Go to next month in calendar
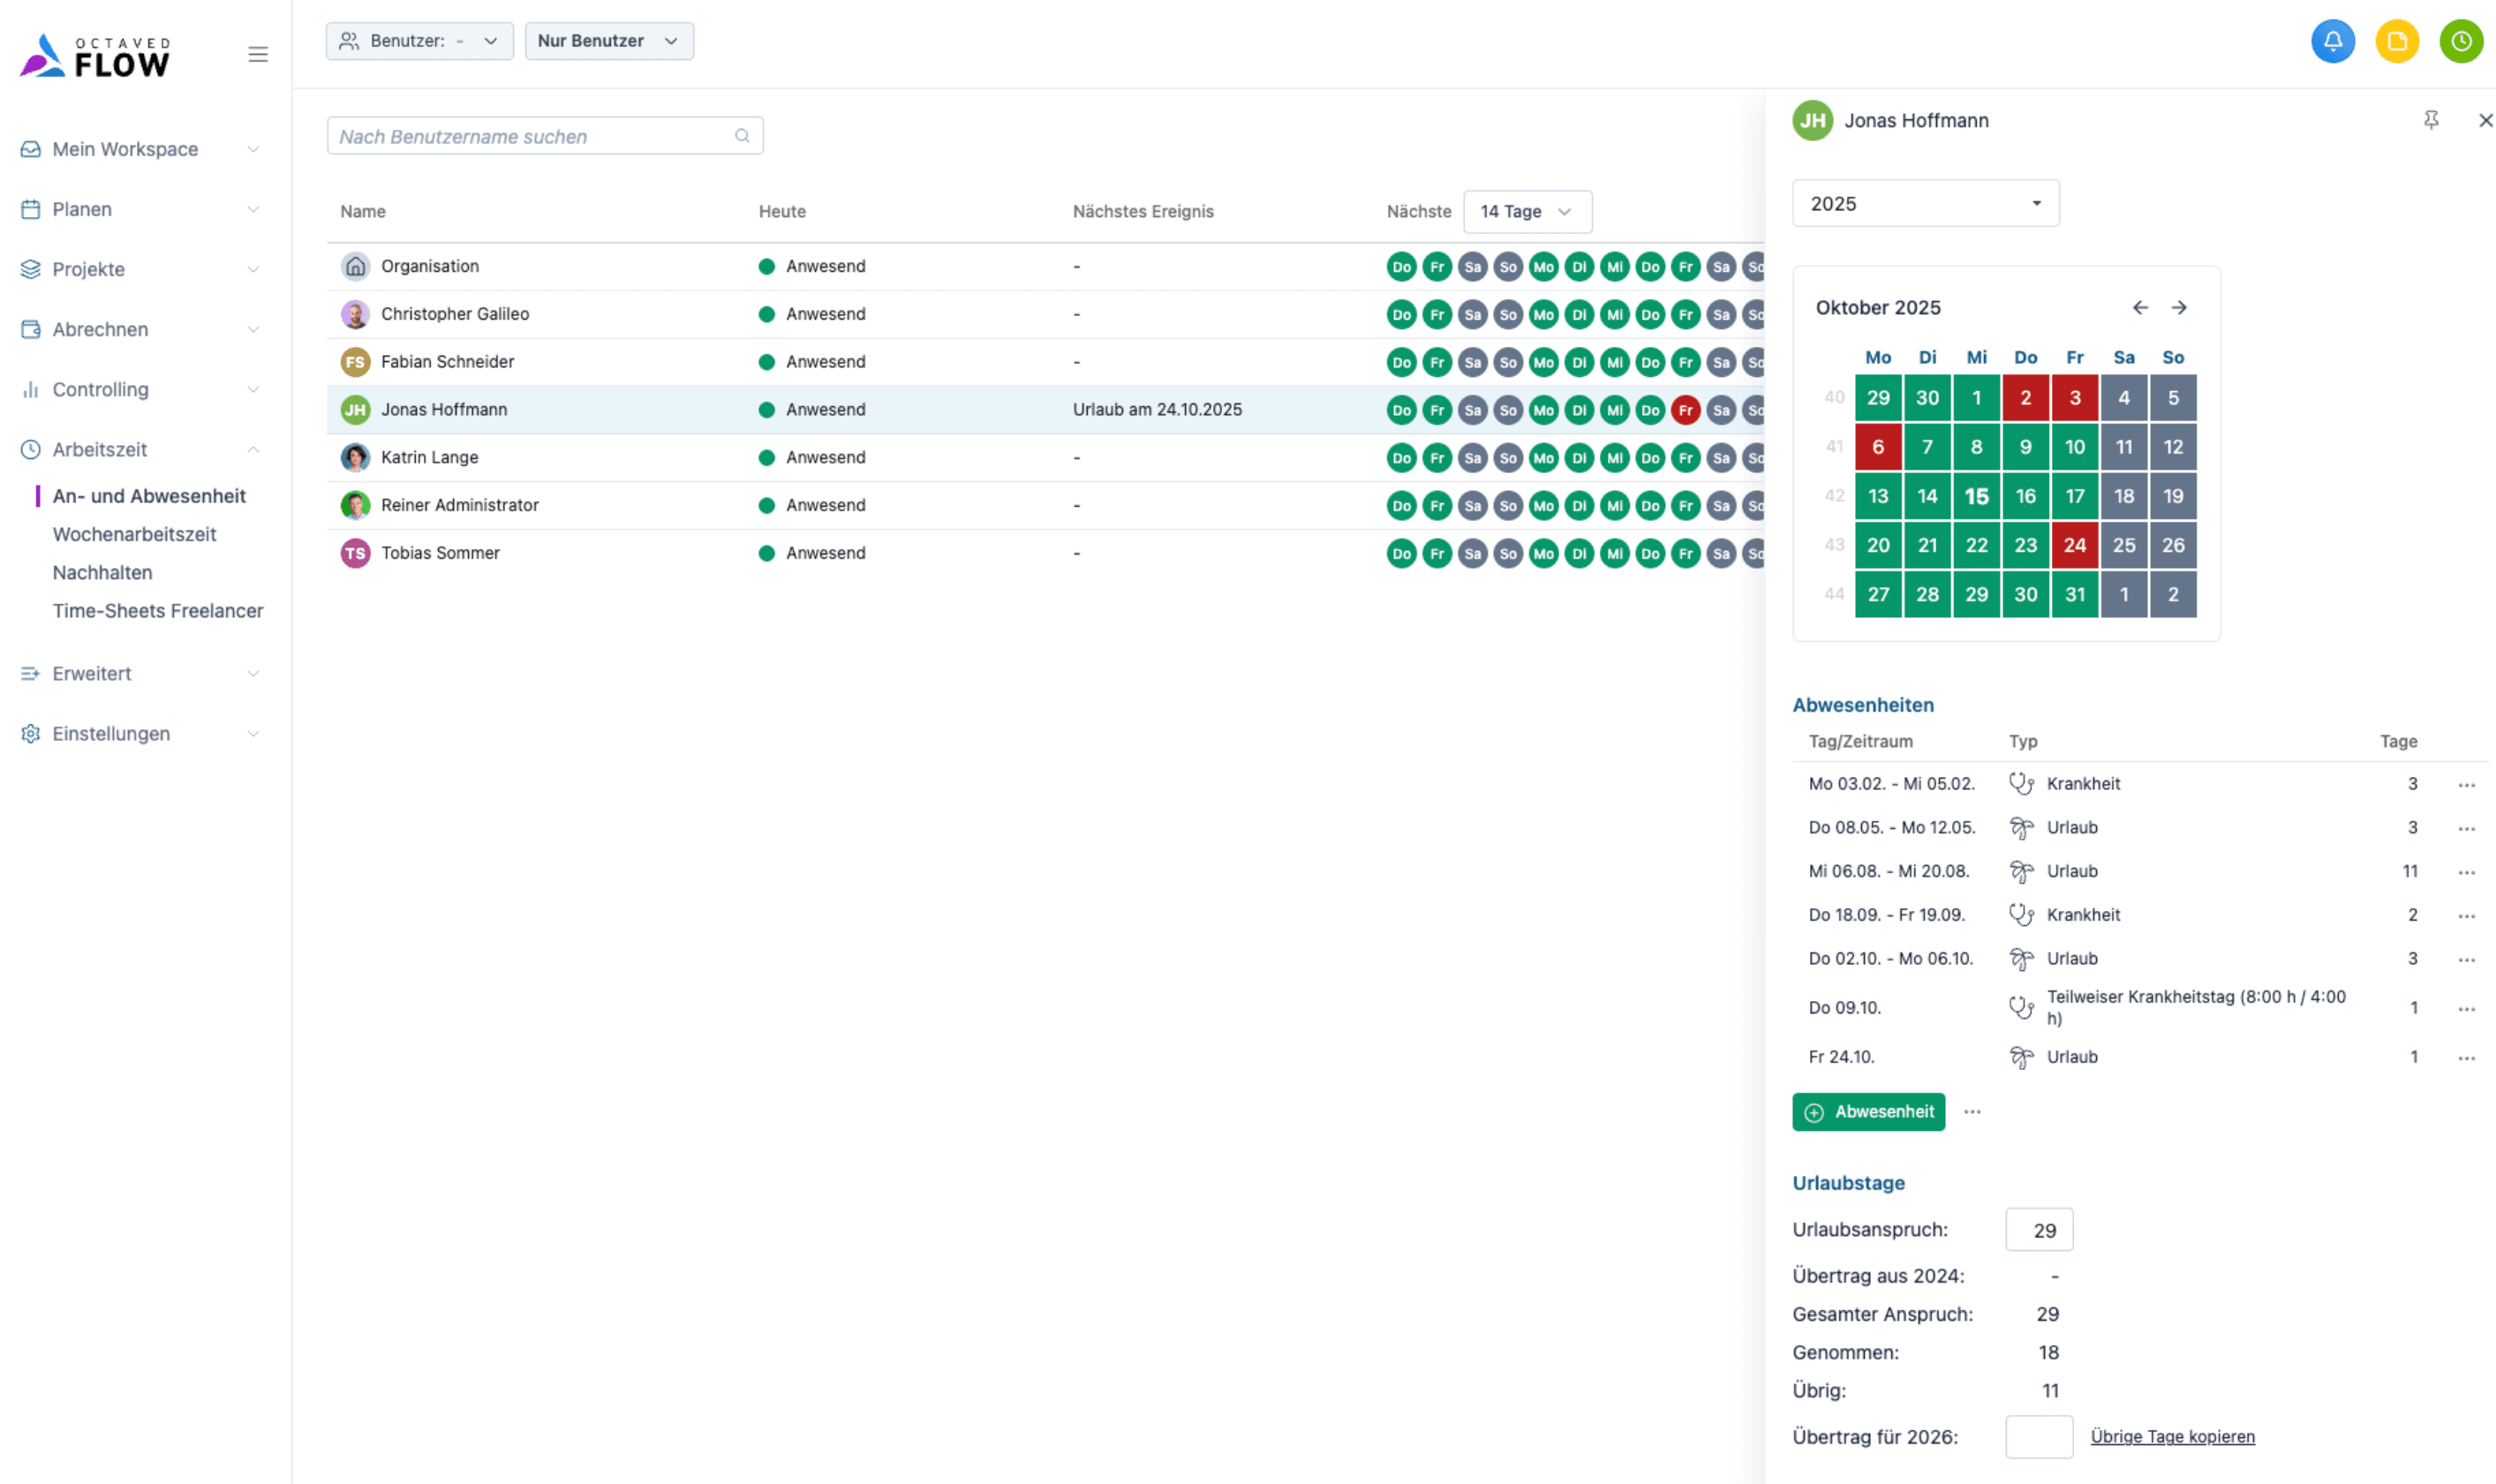2496x1484 pixels. point(2179,307)
